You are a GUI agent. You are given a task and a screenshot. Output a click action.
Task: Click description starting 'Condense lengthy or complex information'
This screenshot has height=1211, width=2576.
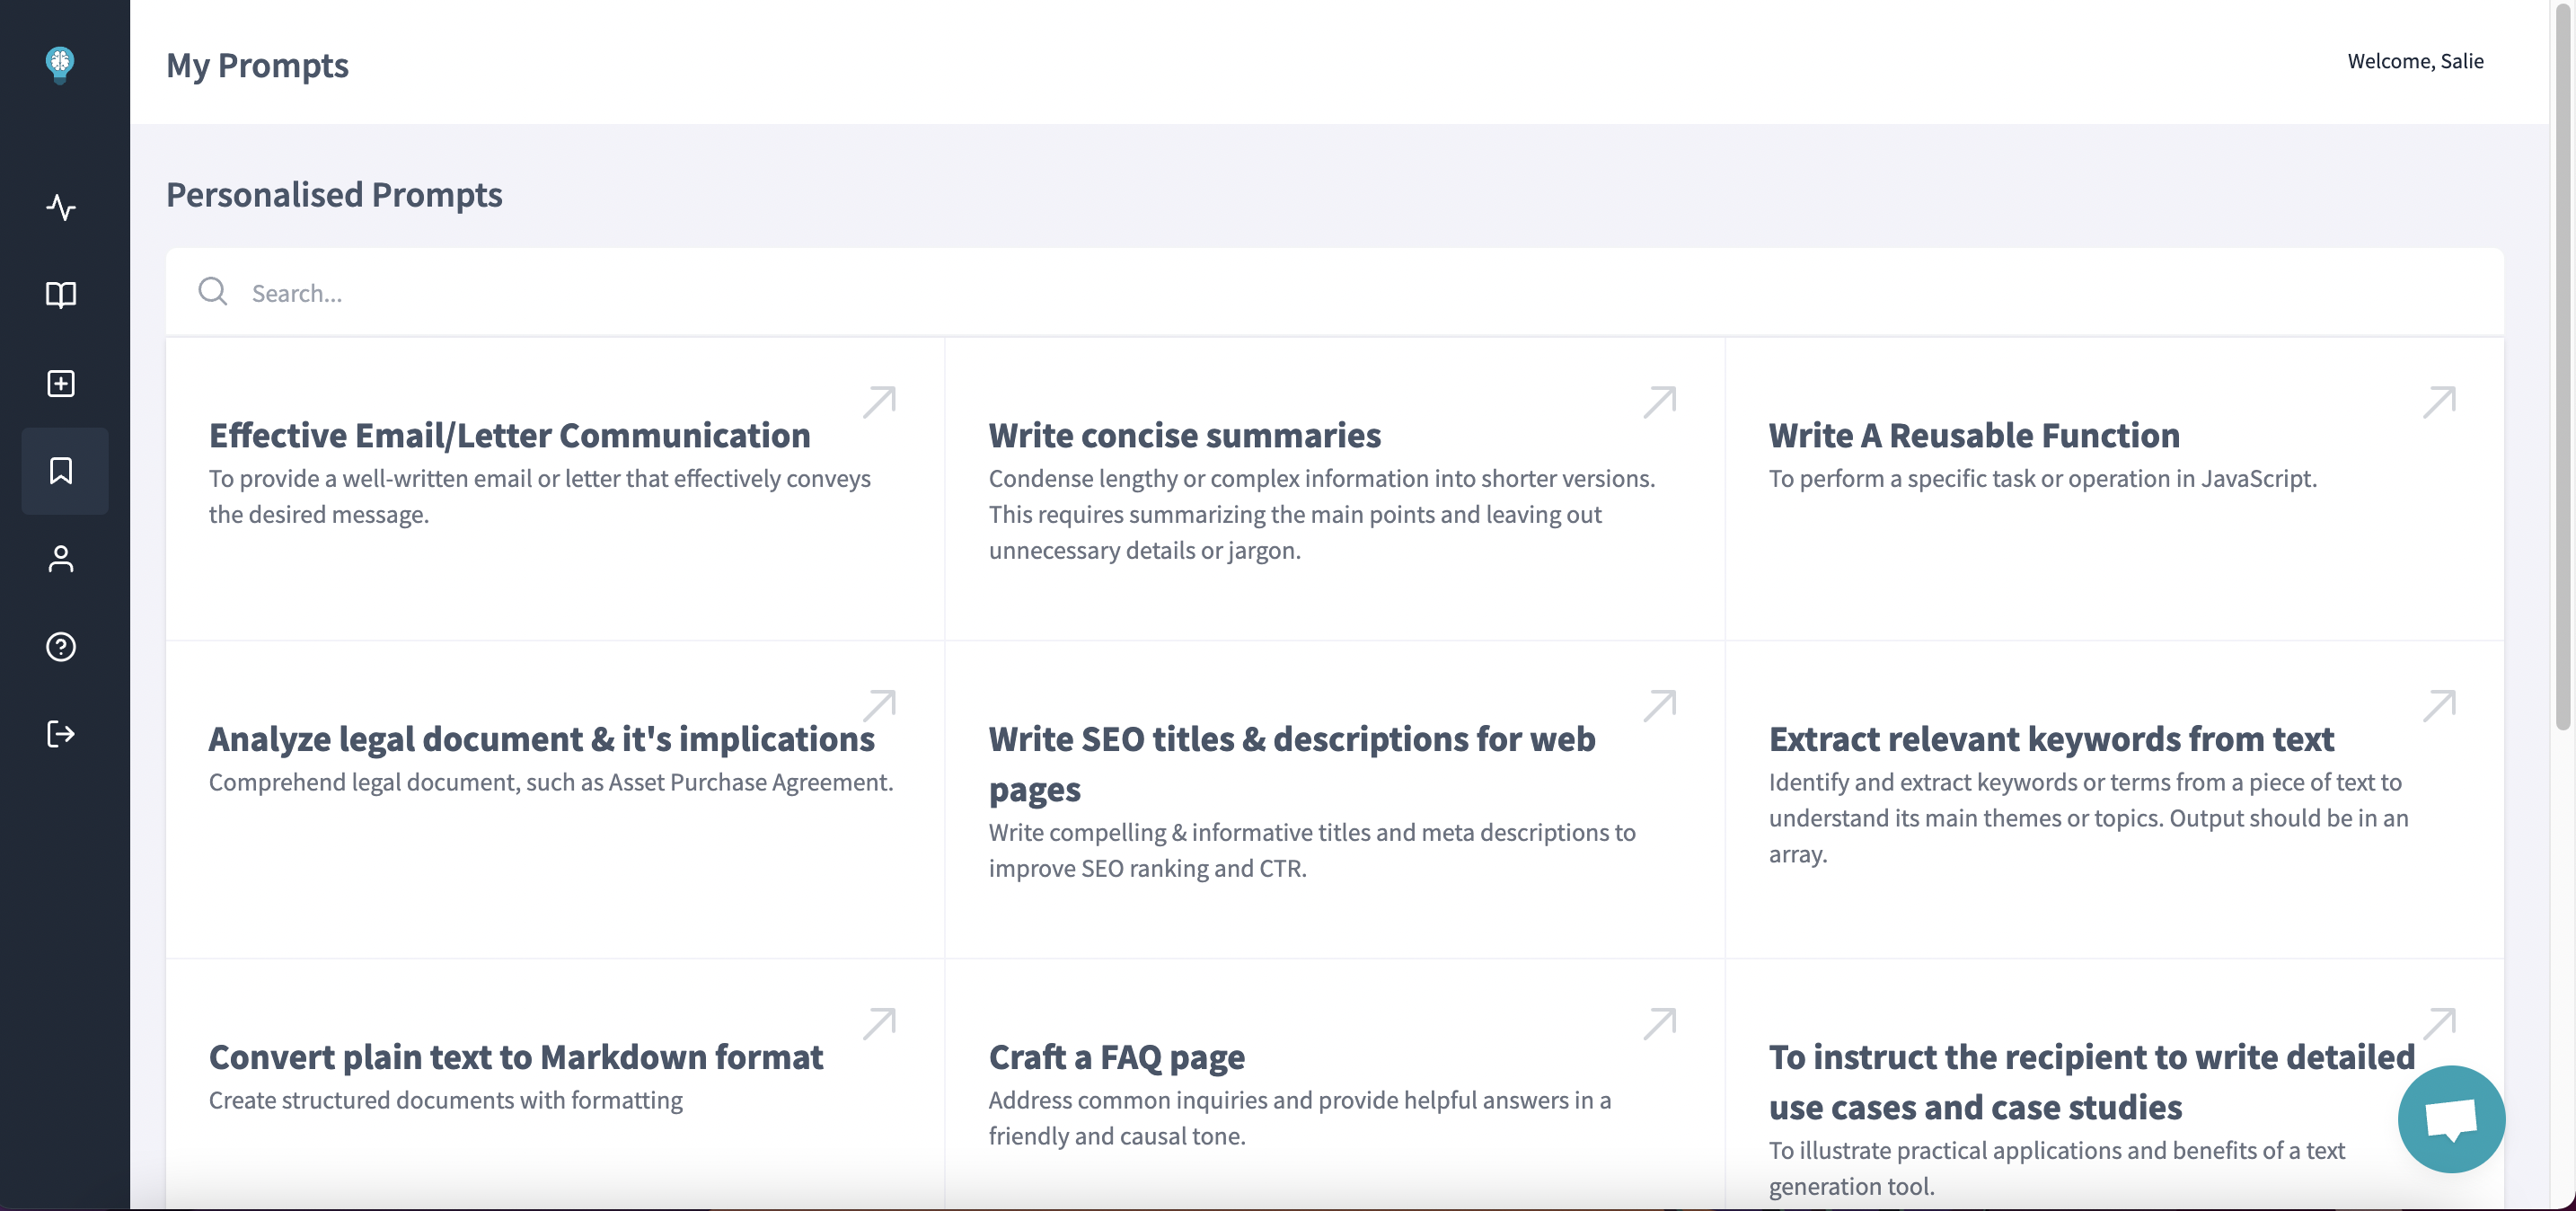(x=1321, y=515)
